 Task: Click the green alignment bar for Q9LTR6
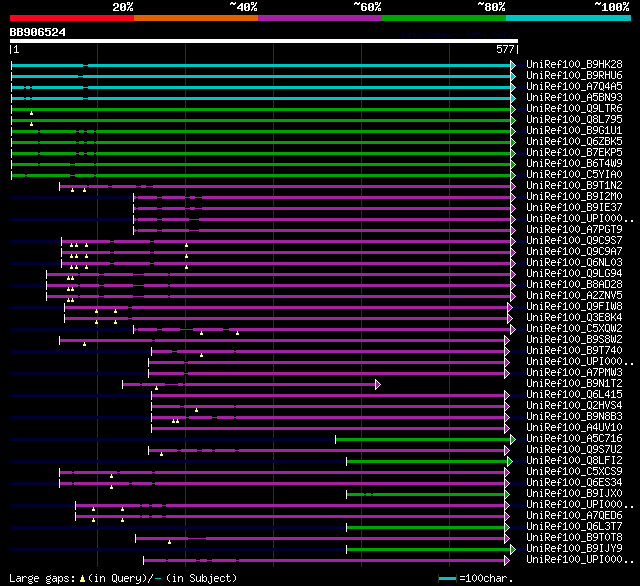point(261,109)
